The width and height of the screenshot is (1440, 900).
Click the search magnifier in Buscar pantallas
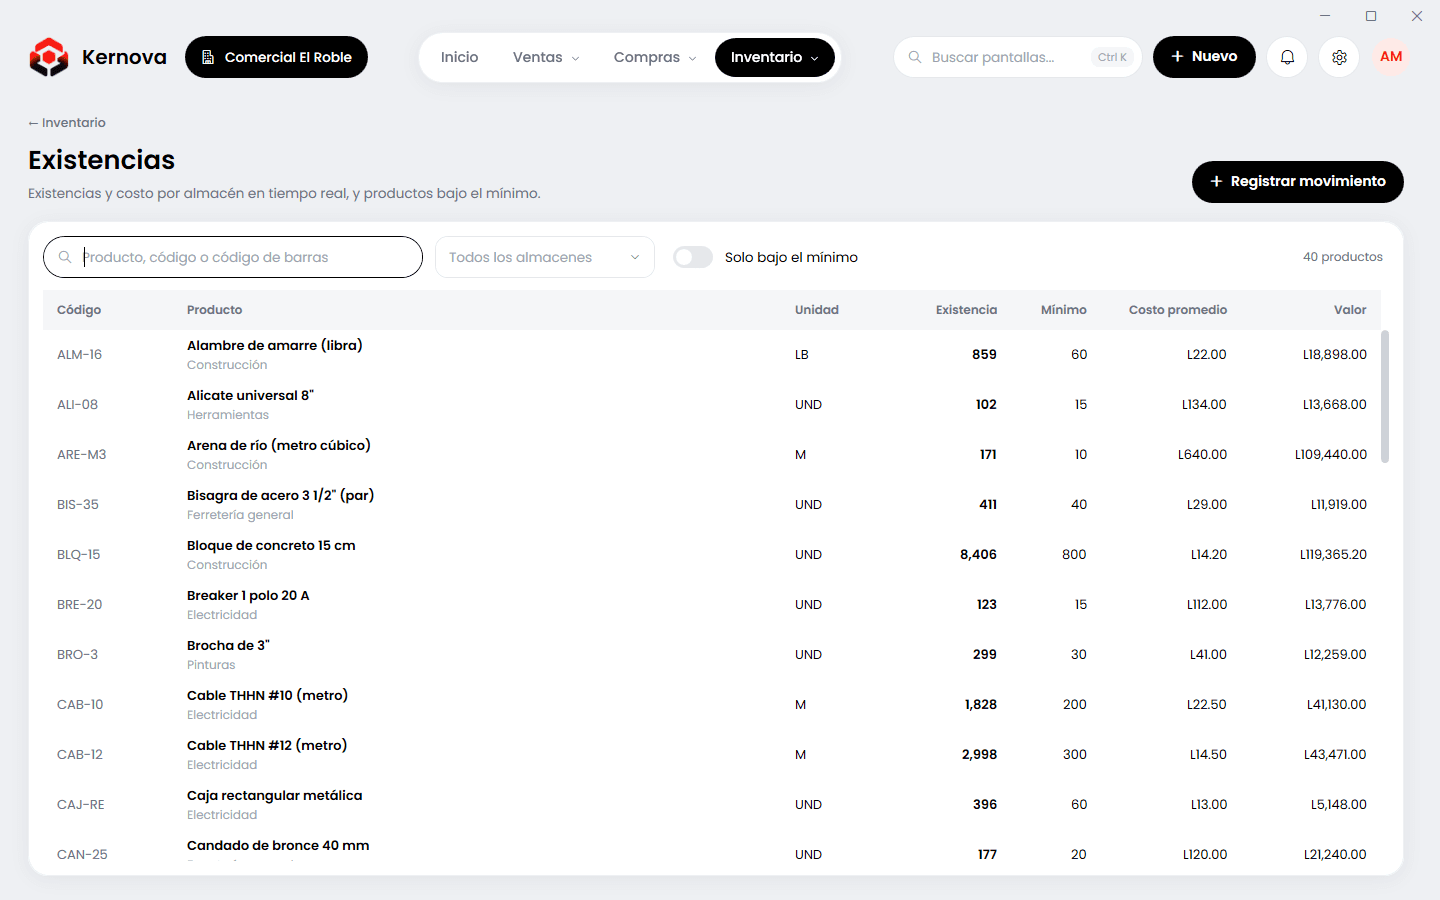(x=915, y=57)
